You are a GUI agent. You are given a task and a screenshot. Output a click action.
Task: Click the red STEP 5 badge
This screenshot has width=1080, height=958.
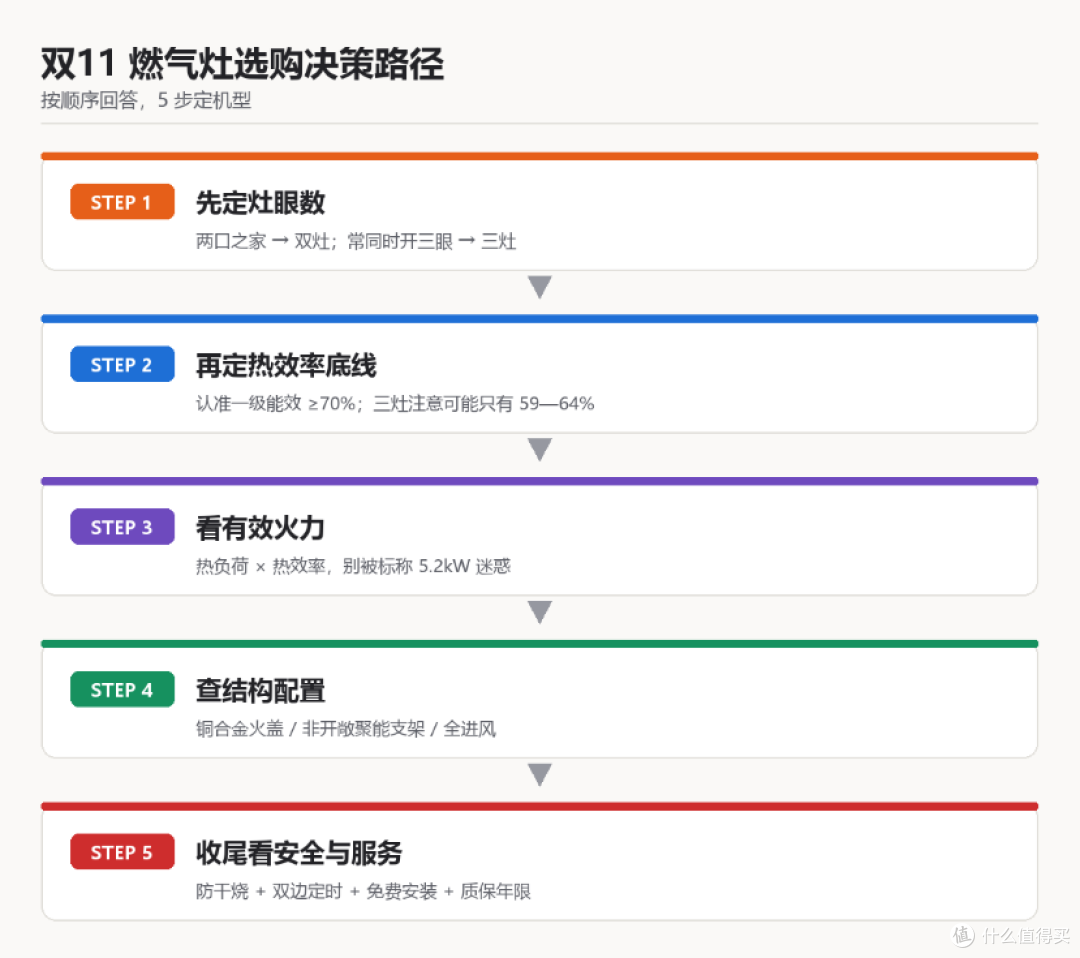click(122, 852)
